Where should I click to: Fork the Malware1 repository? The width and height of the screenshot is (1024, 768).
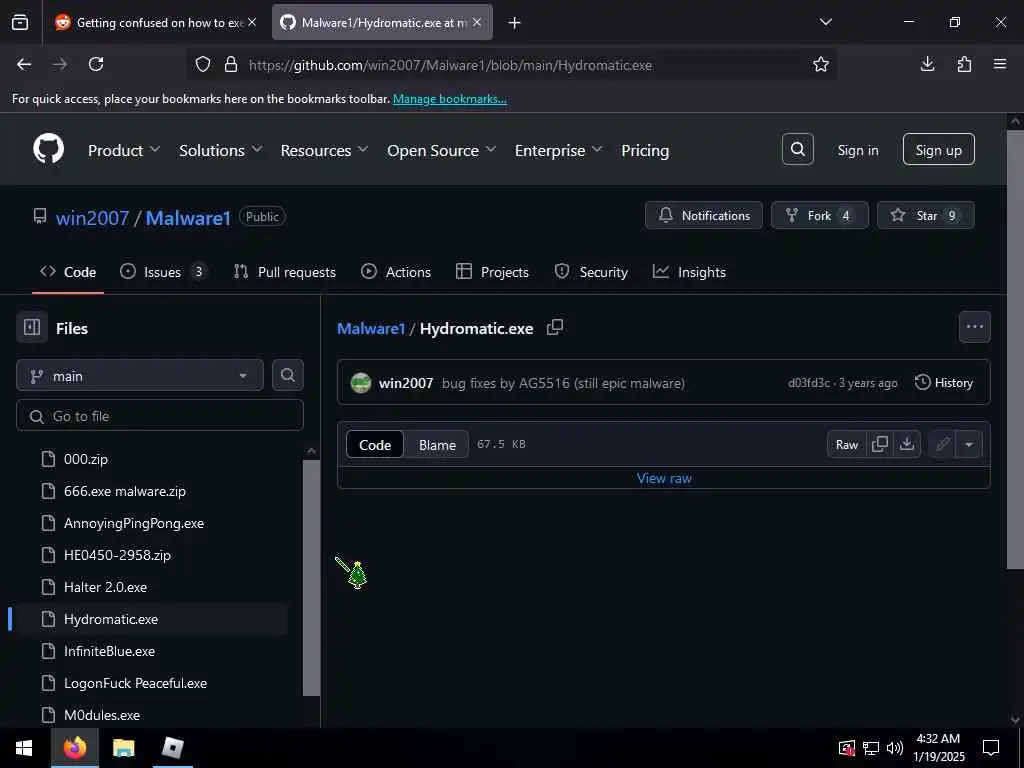pos(820,215)
